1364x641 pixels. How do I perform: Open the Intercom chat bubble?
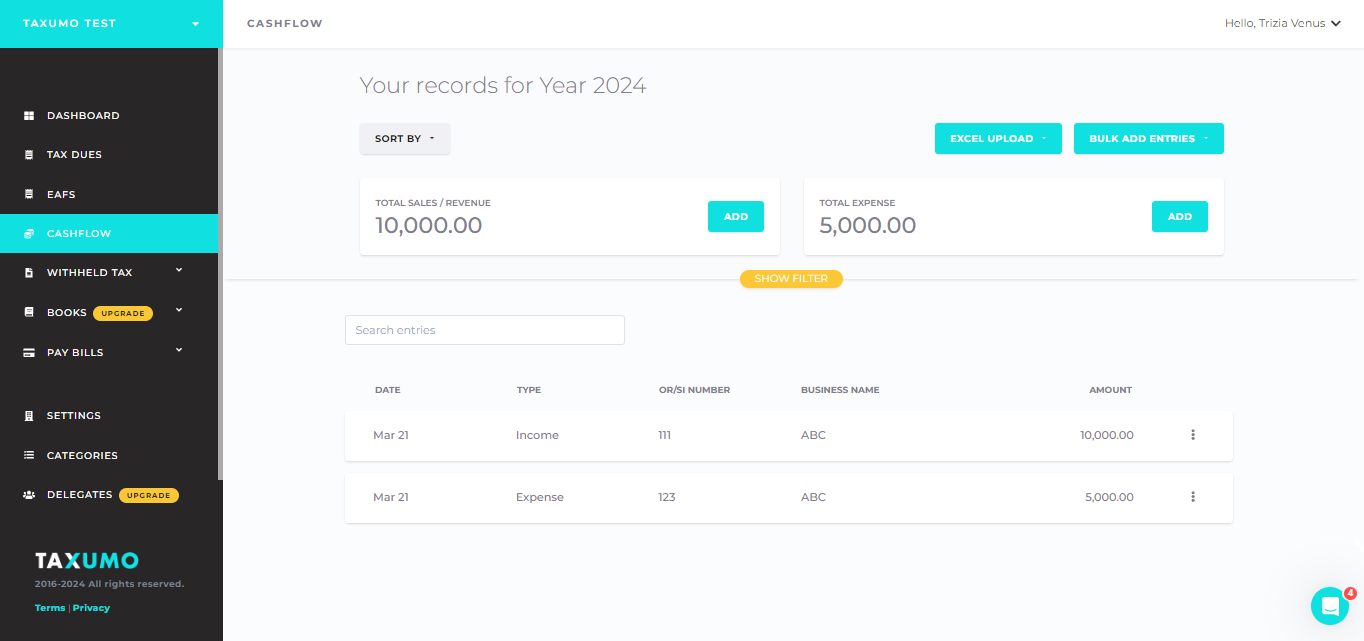coord(1330,606)
